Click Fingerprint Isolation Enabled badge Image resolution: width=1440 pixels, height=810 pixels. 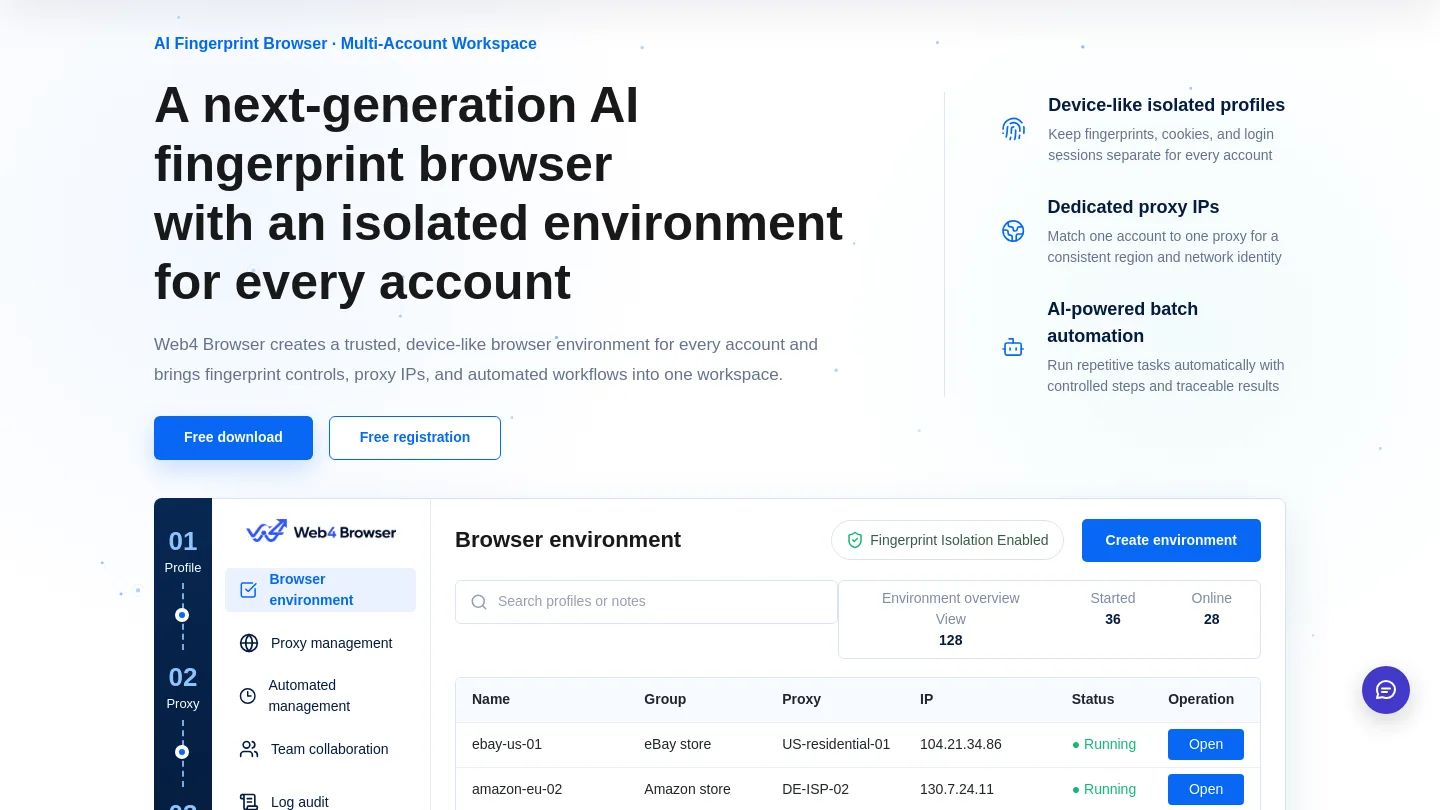(x=947, y=540)
